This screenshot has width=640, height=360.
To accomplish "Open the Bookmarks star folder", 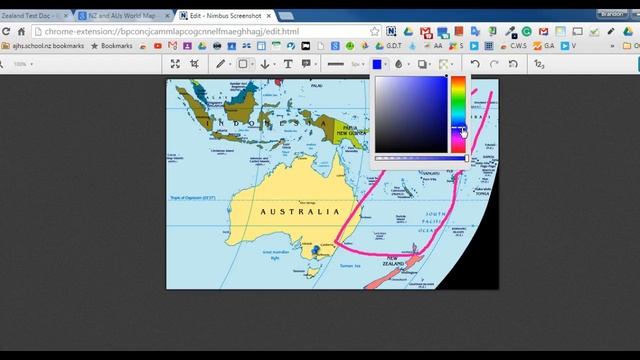I will pos(111,46).
